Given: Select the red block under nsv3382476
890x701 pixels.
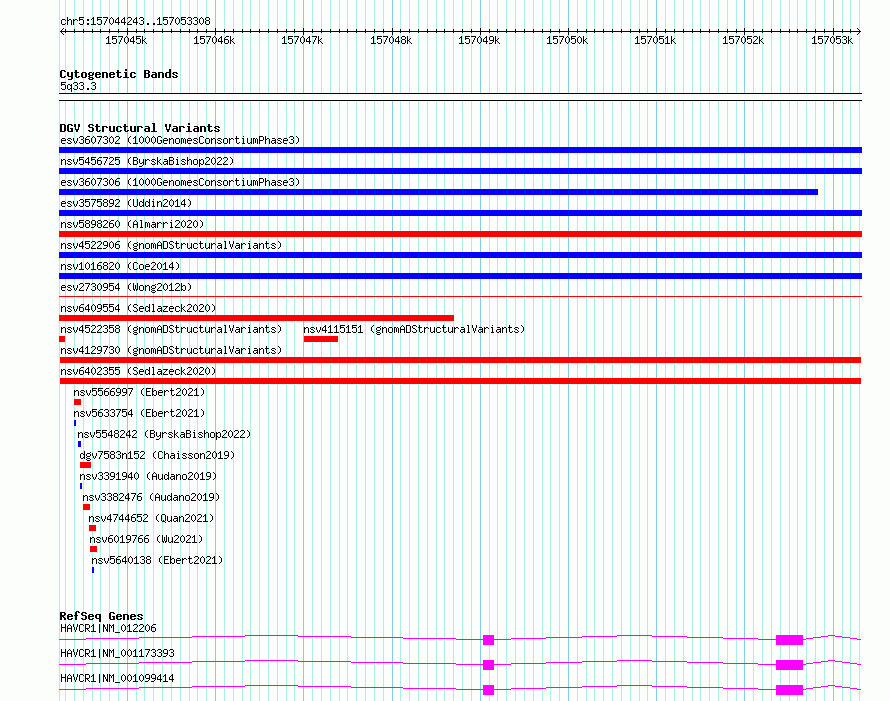Looking at the screenshot, I should point(86,507).
